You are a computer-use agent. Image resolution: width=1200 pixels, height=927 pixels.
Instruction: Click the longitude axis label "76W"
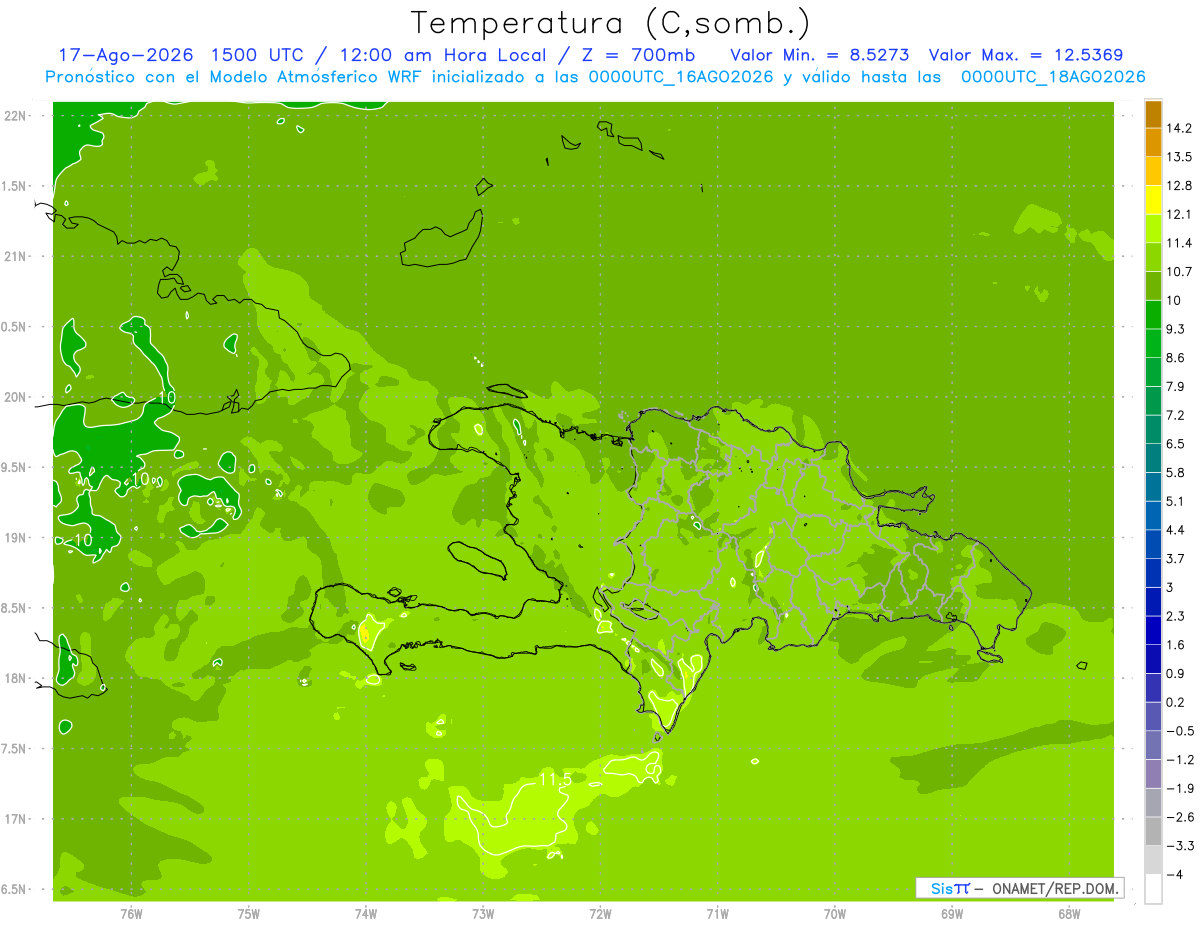[131, 914]
